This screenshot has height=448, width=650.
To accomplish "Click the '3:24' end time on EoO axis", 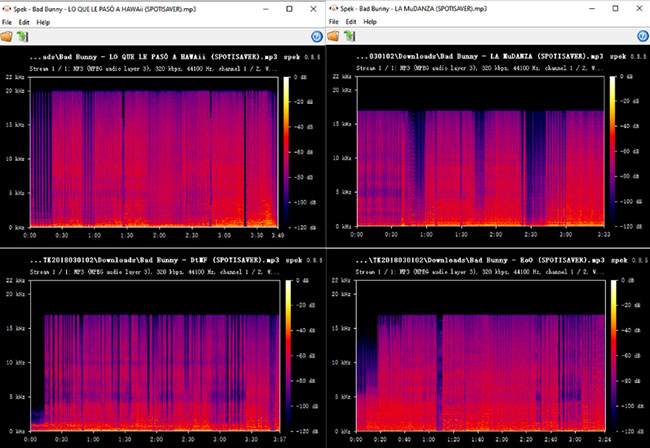I will point(604,439).
